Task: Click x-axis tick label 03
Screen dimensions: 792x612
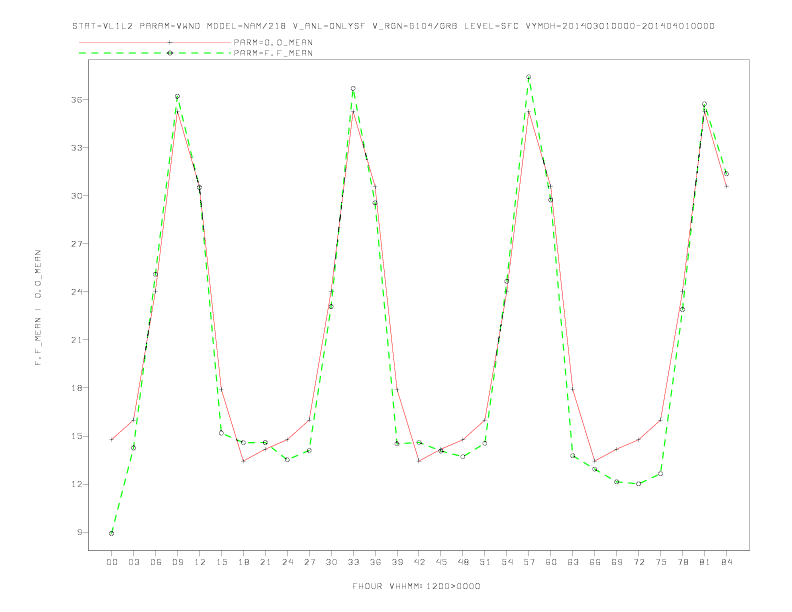Action: 133,562
